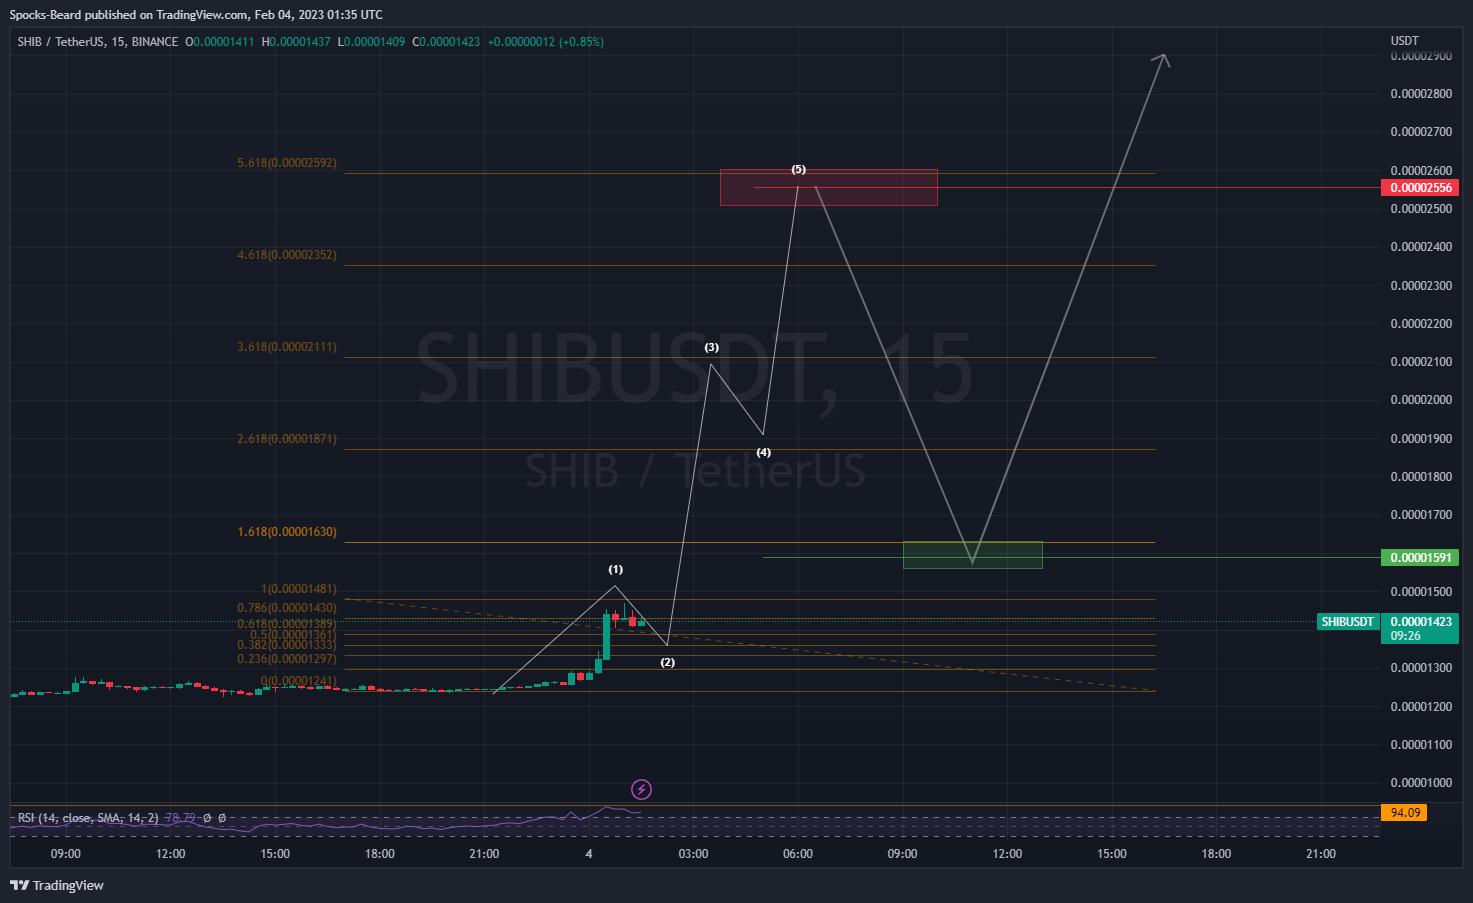The height and width of the screenshot is (903, 1473).
Task: Select the 2.618(0.00001871) Fibonacci label
Action: (x=287, y=439)
